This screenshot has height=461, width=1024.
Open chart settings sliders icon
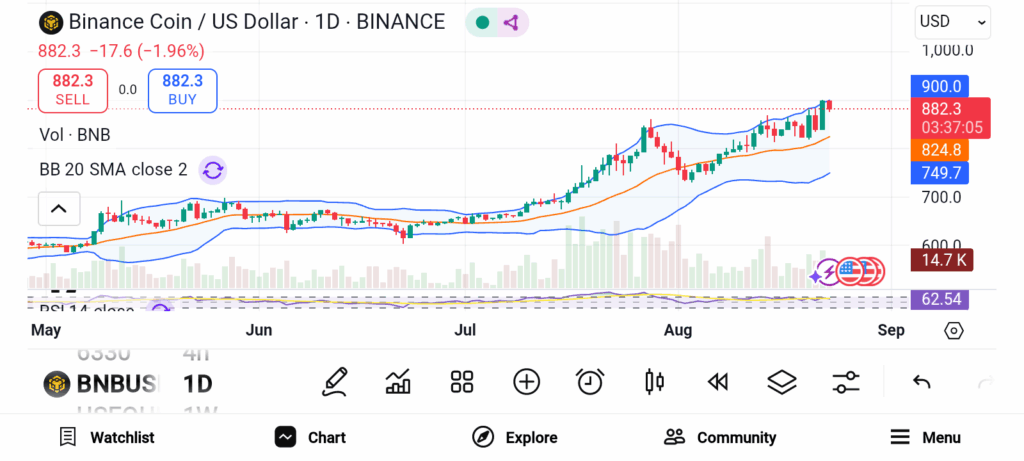pyautogui.click(x=846, y=382)
